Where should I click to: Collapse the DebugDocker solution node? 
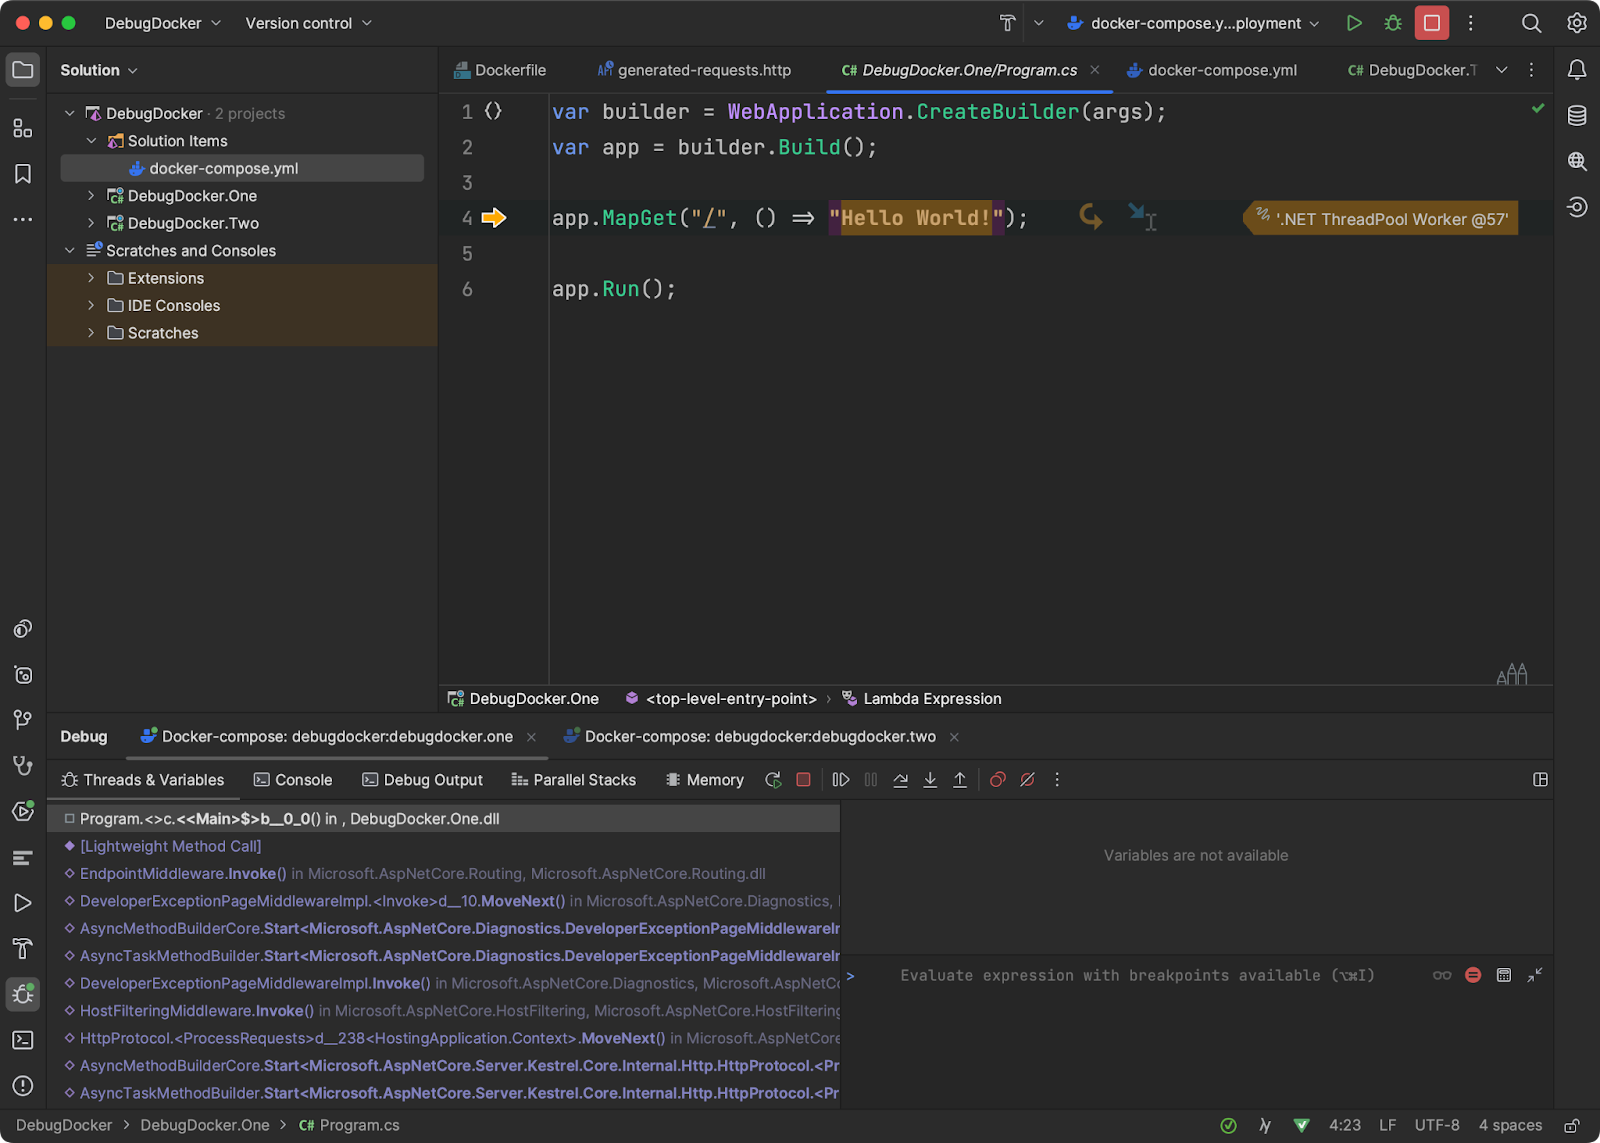click(x=70, y=114)
